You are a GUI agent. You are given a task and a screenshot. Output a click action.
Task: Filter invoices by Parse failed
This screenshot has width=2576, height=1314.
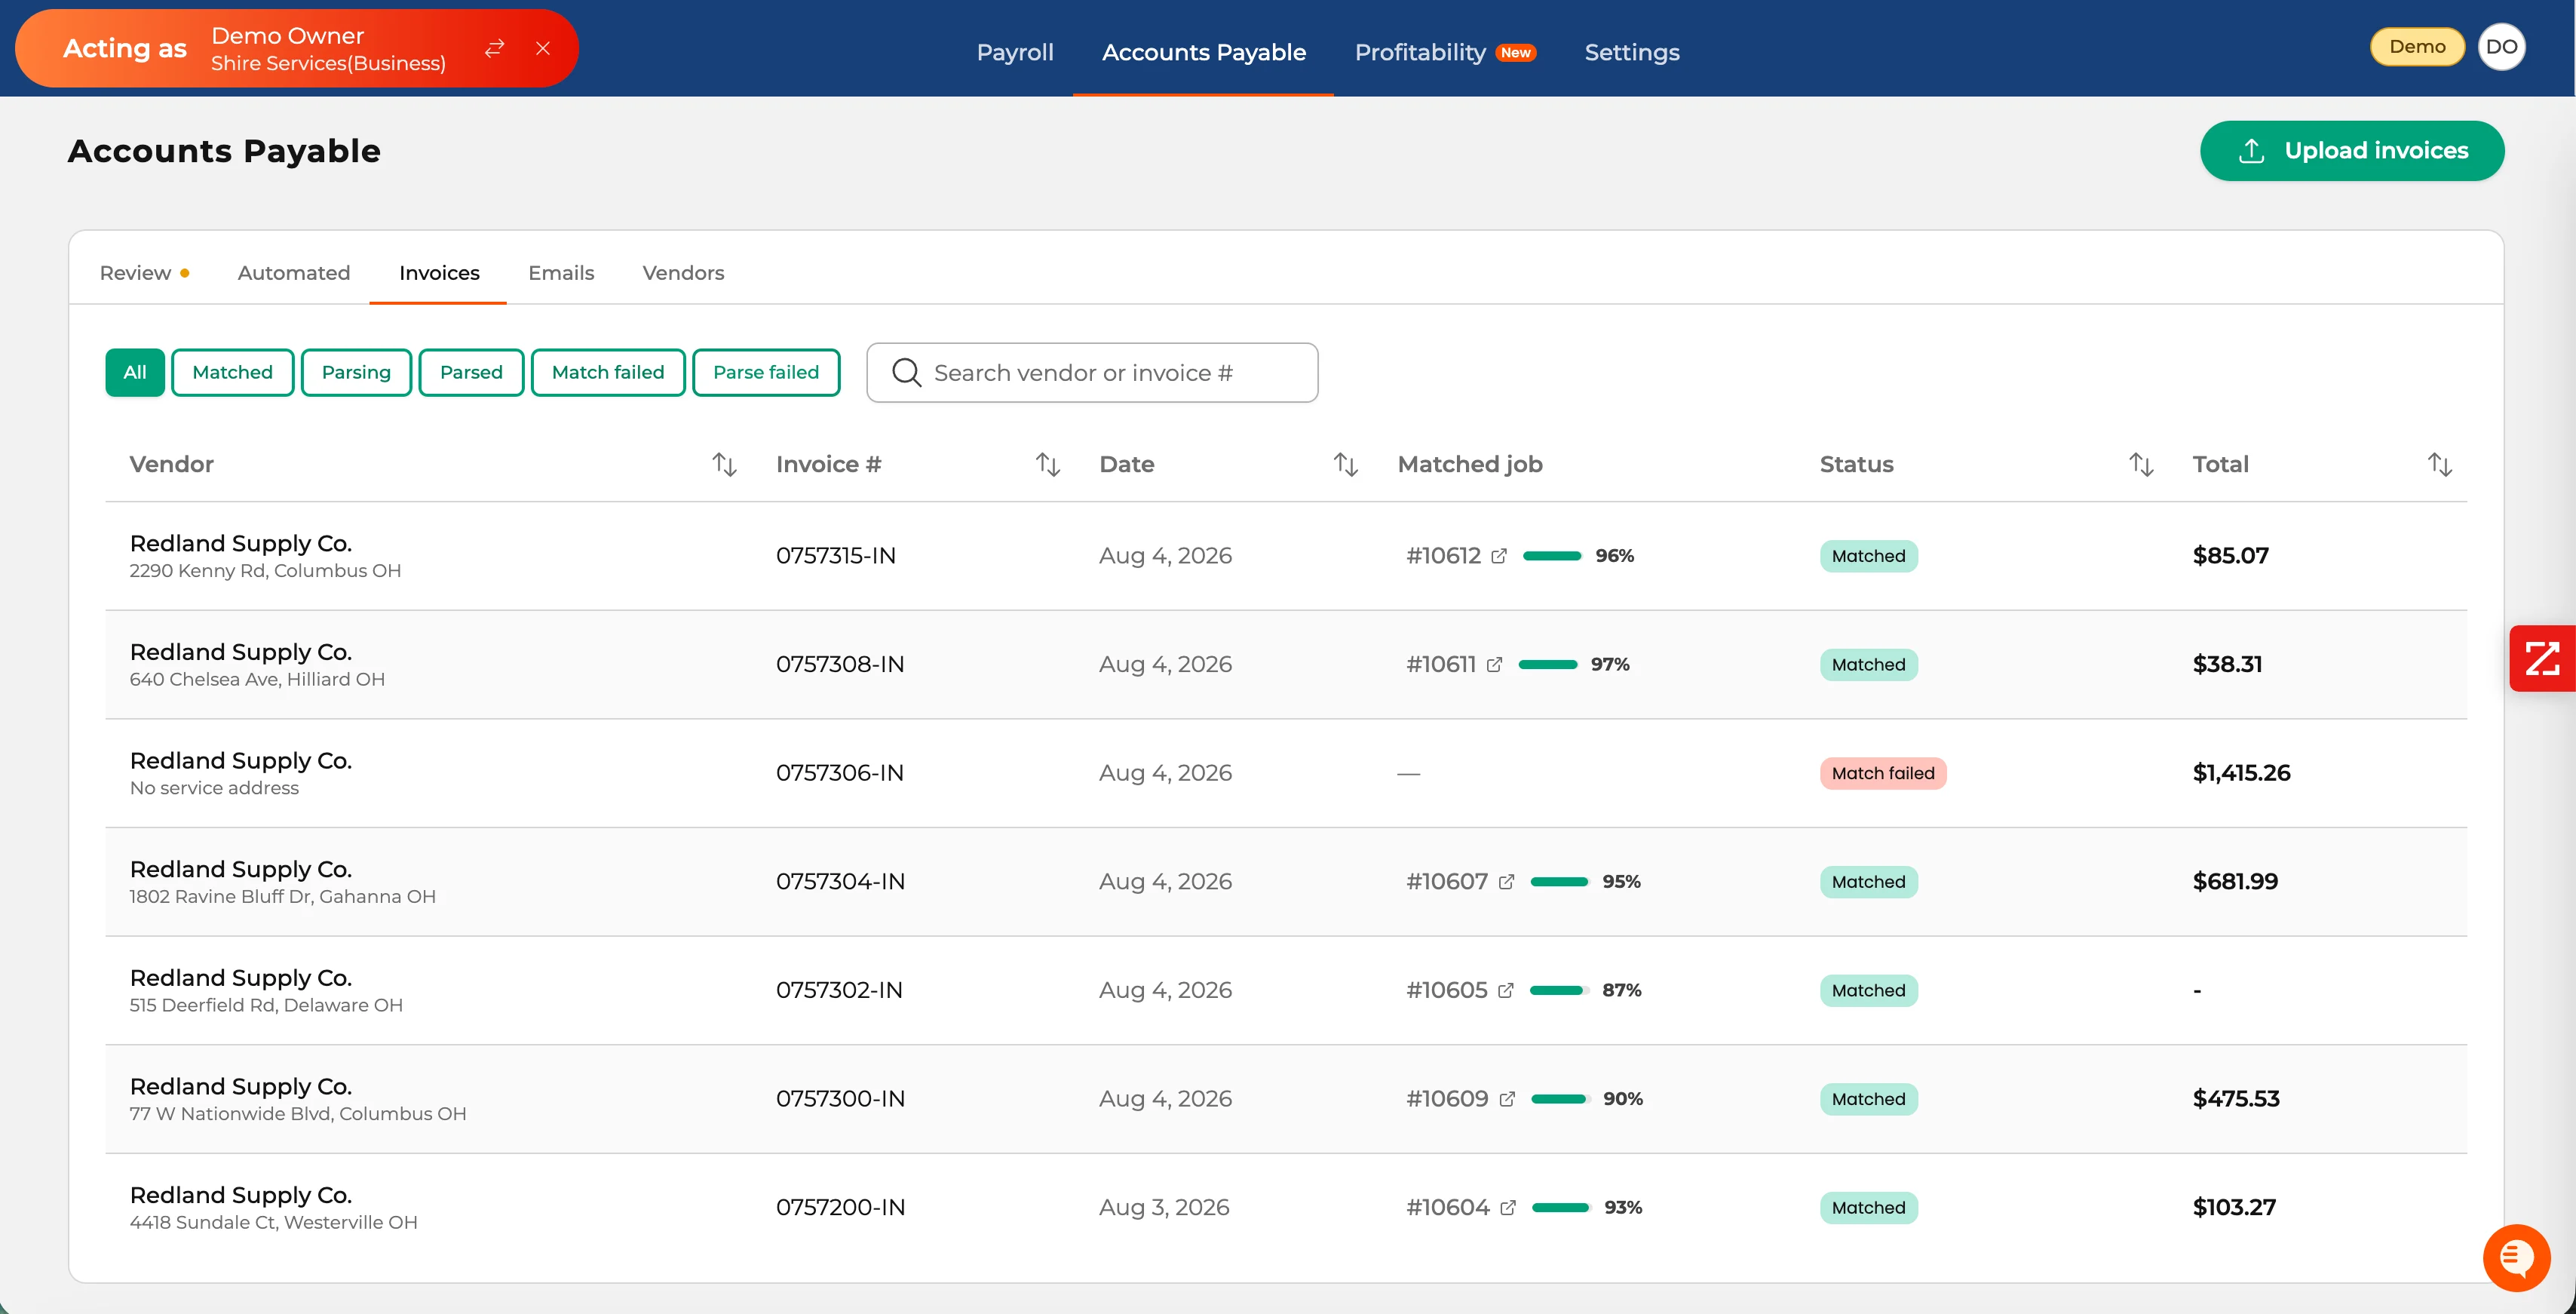point(766,373)
